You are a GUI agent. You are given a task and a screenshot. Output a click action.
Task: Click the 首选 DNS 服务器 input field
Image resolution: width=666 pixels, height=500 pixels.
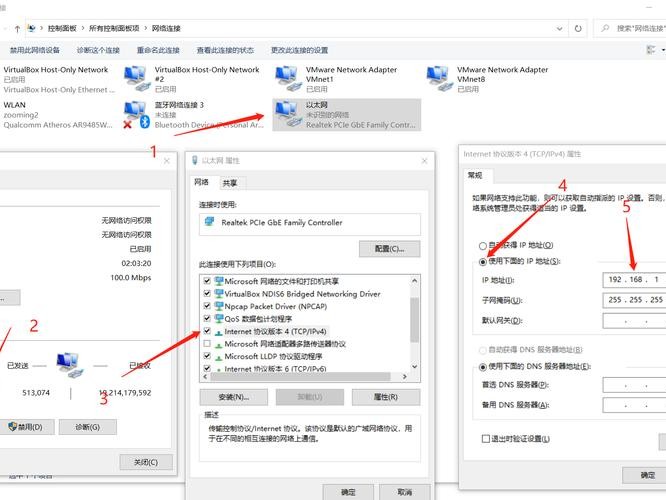coord(634,385)
